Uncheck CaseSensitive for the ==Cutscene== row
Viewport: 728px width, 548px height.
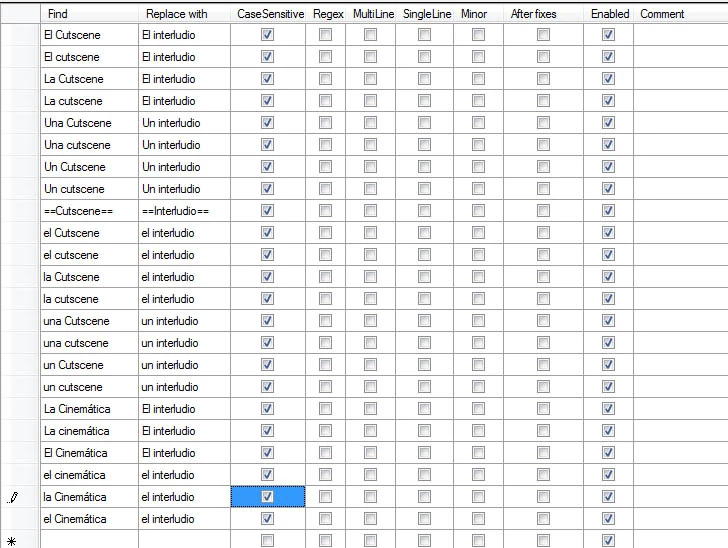(267, 211)
